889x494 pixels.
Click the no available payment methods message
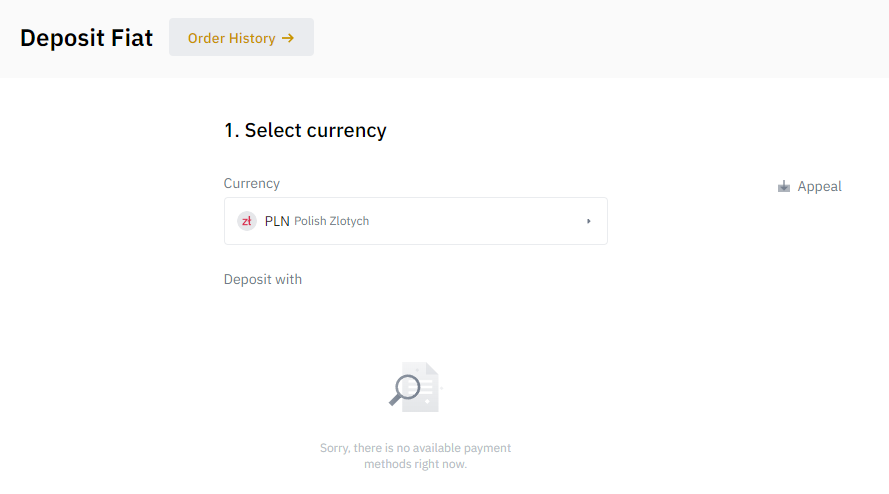[416, 455]
